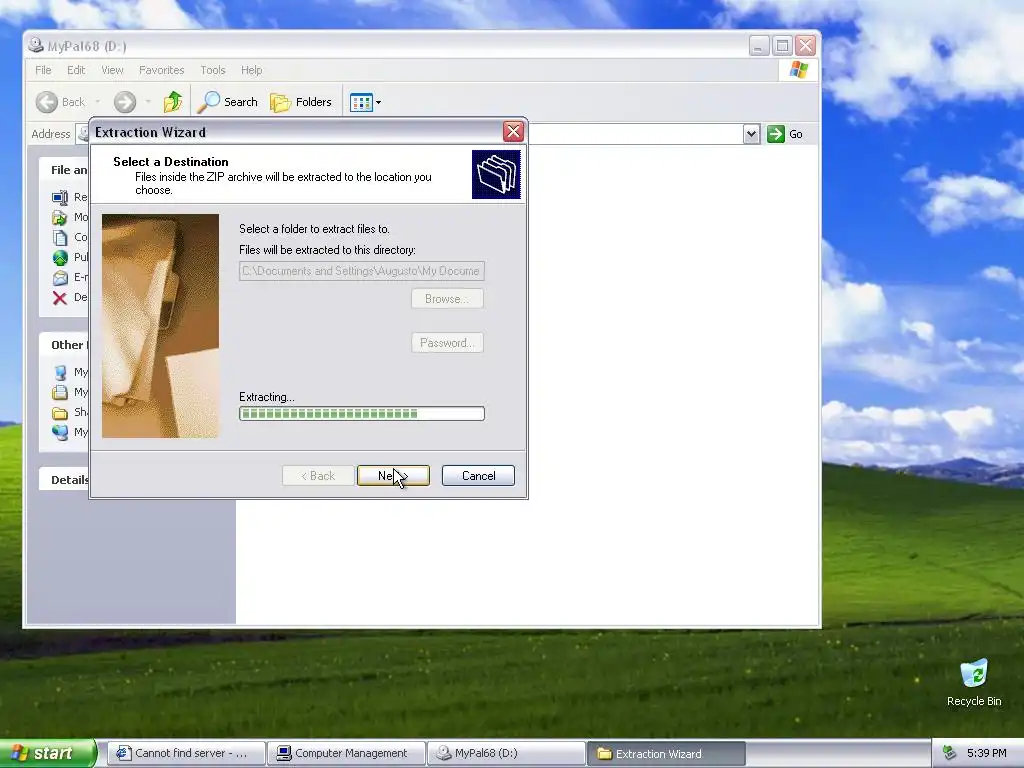The width and height of the screenshot is (1024, 768).
Task: Open the Tools menu
Action: pos(212,70)
